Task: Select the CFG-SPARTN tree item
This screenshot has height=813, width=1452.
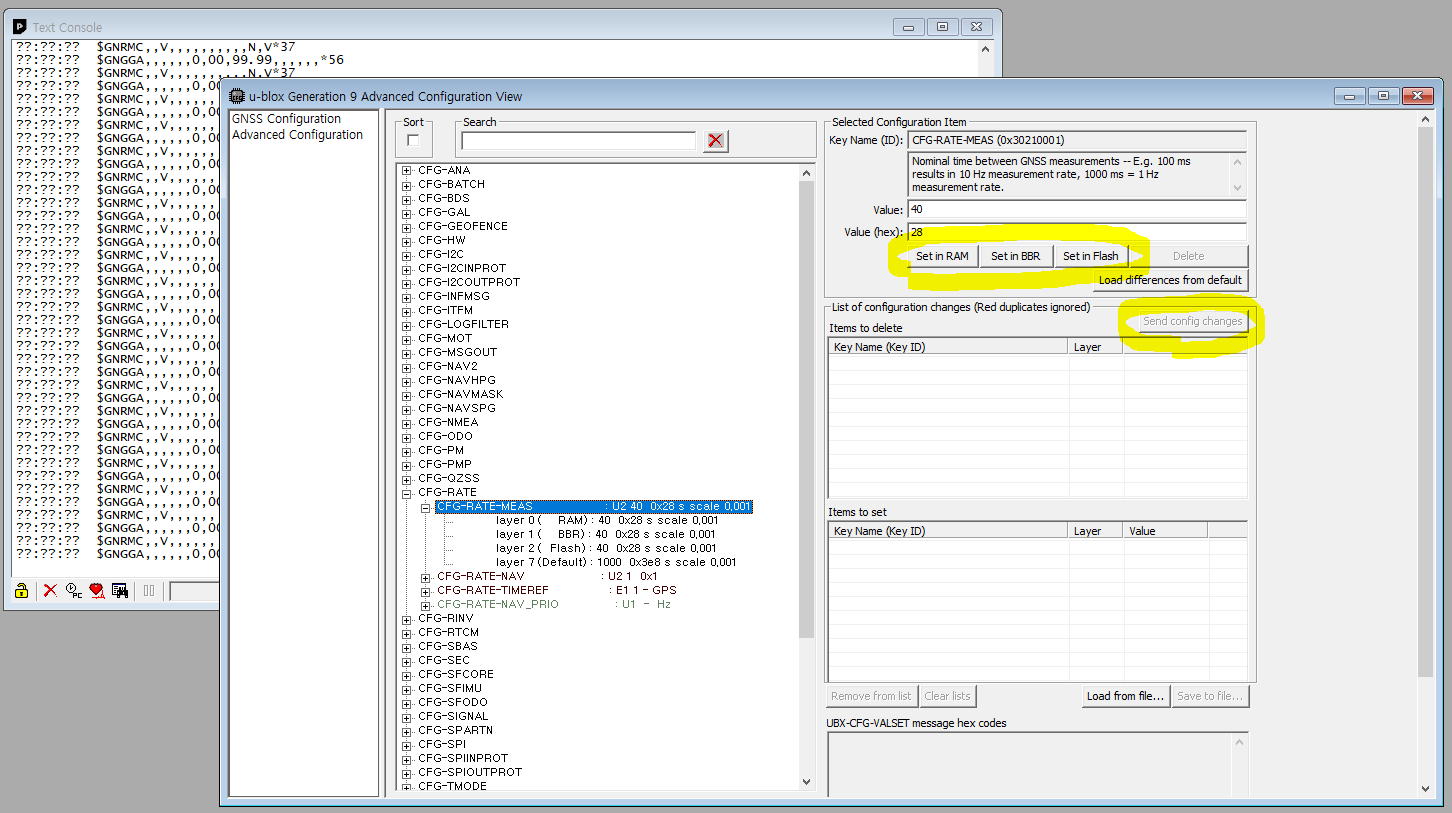Action: pyautogui.click(x=455, y=731)
